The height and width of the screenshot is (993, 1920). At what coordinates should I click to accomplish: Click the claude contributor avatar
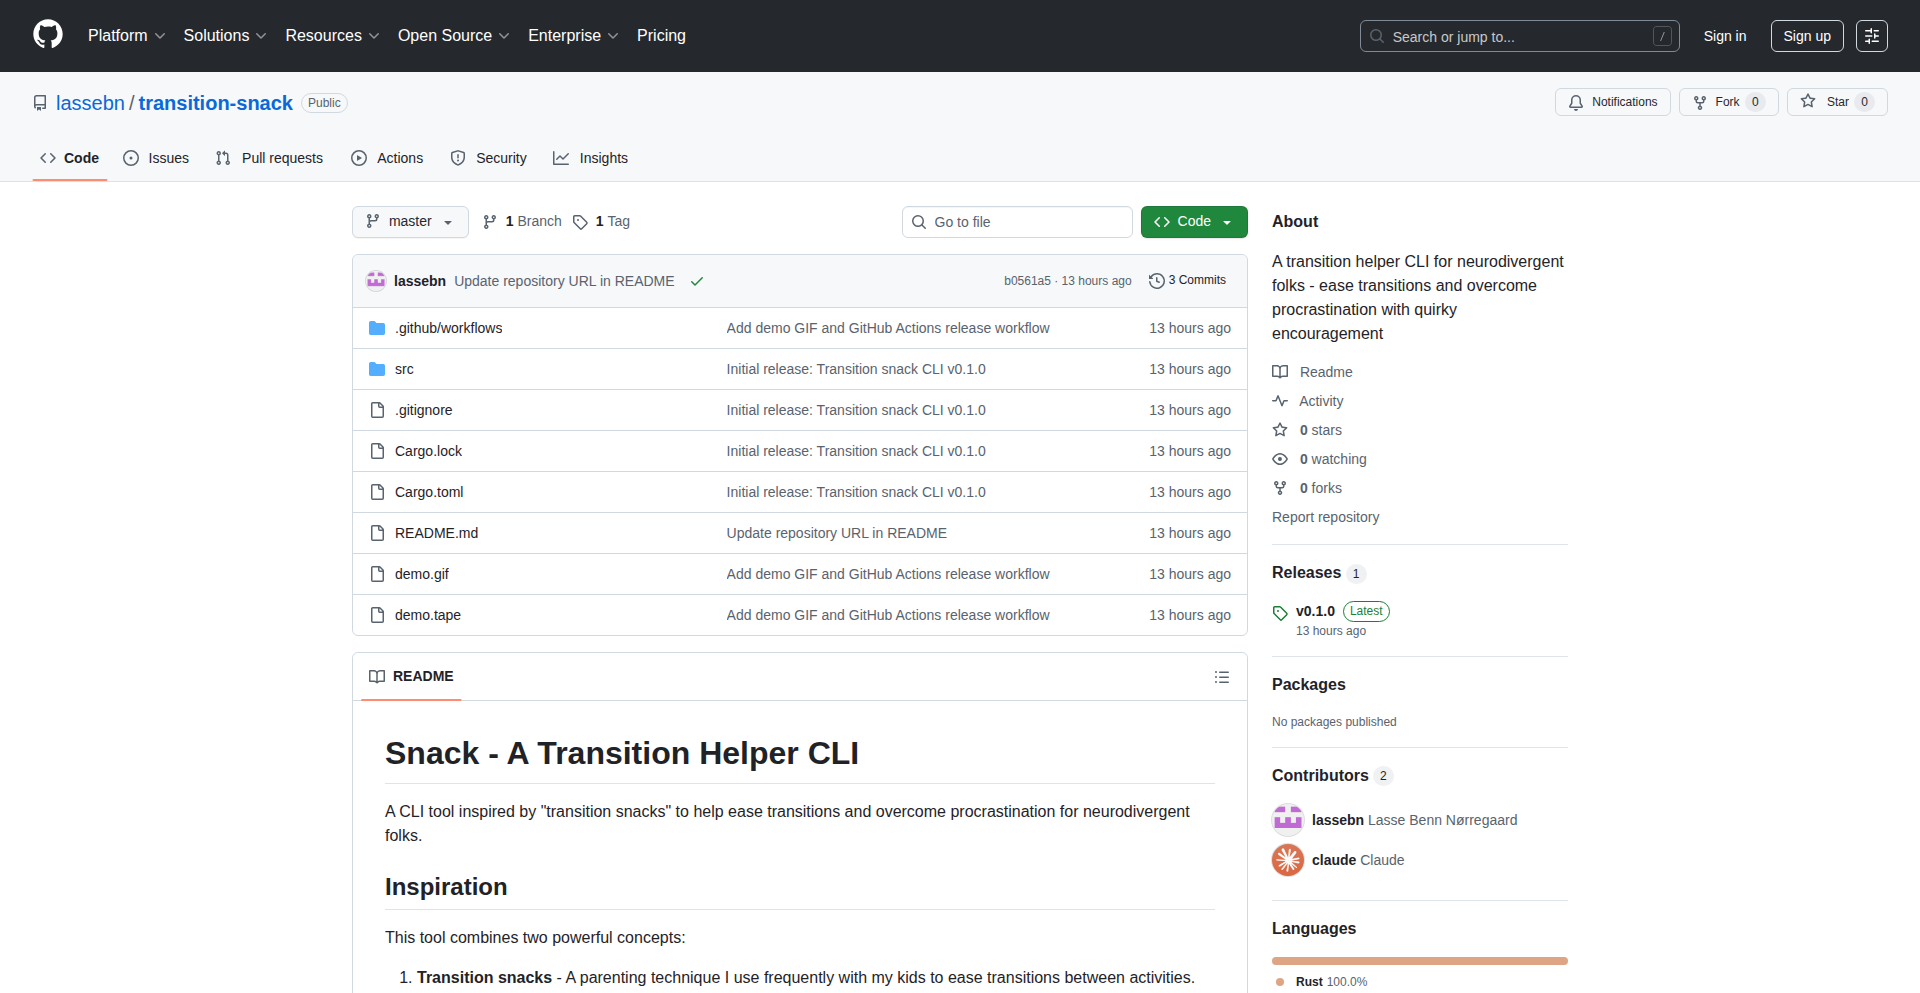coord(1288,860)
